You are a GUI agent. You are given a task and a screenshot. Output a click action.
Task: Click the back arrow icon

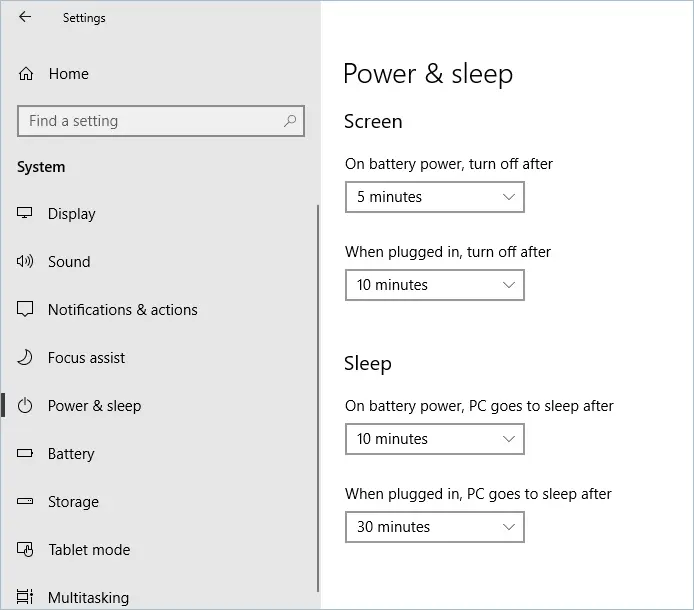tap(25, 17)
